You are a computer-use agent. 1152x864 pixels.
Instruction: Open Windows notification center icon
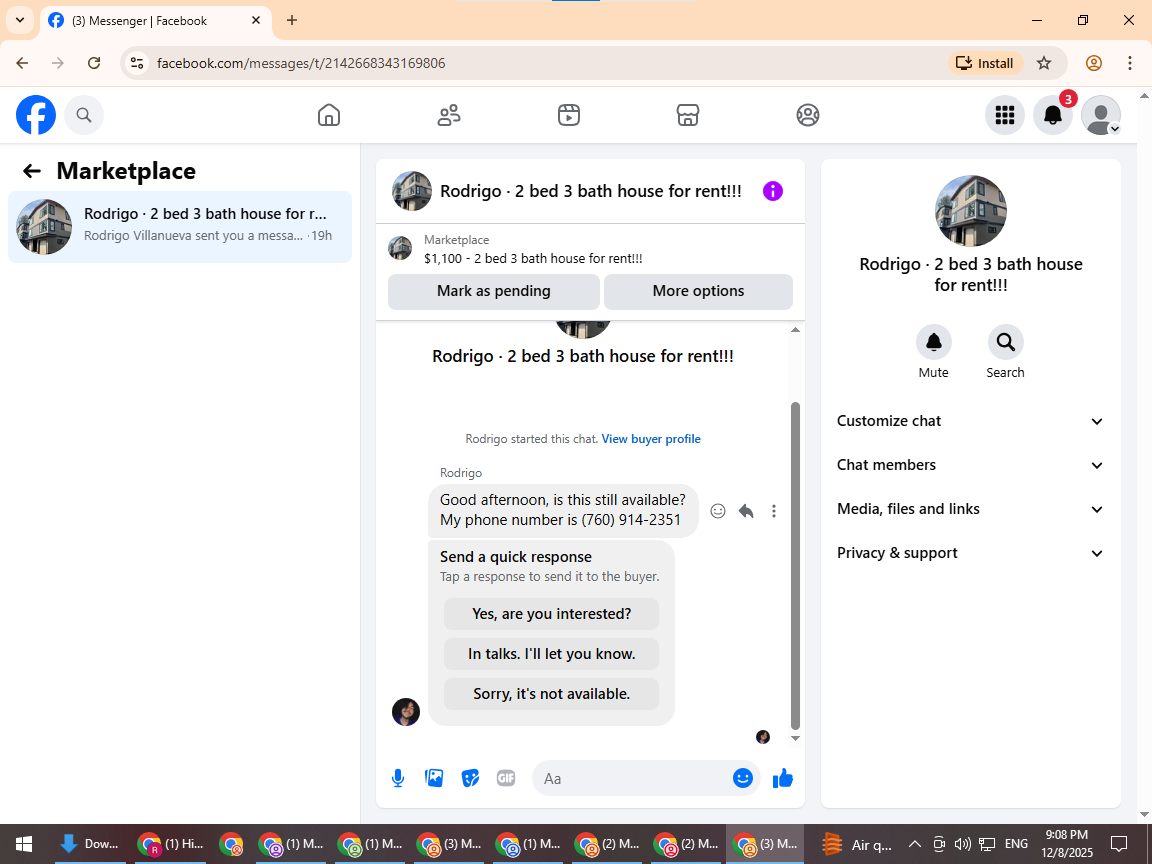point(1119,844)
